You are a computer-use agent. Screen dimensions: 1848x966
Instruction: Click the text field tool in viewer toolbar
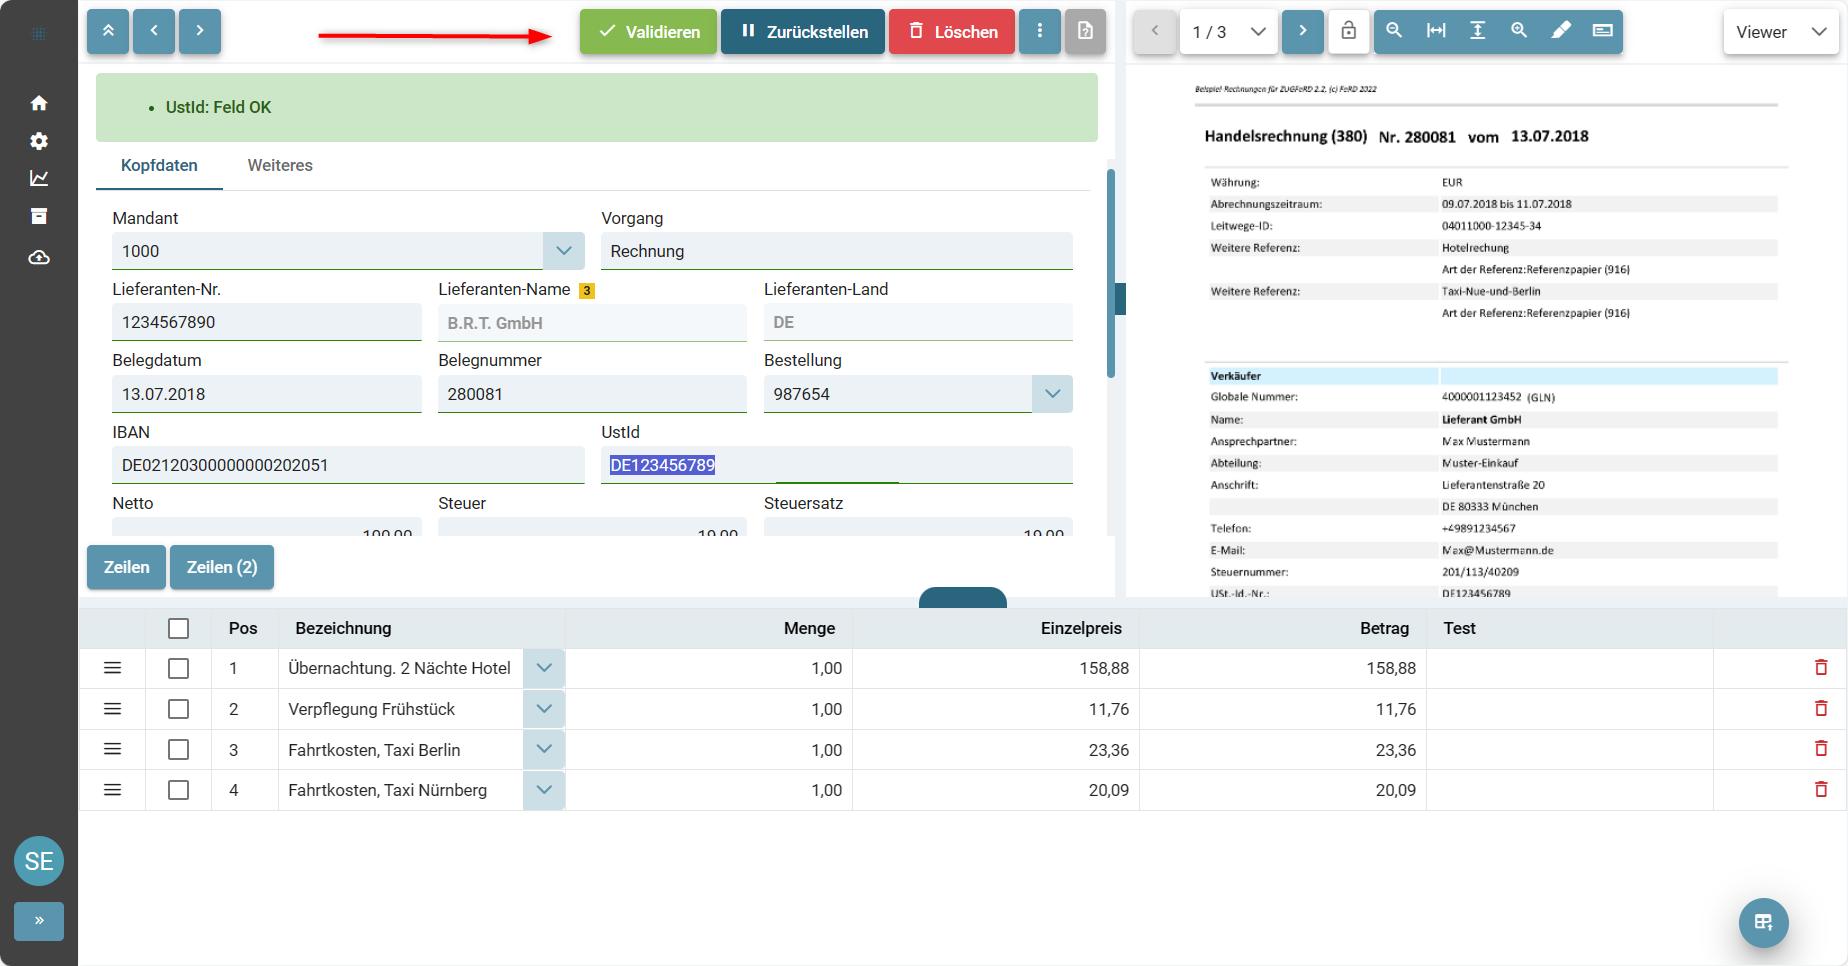pos(1602,31)
